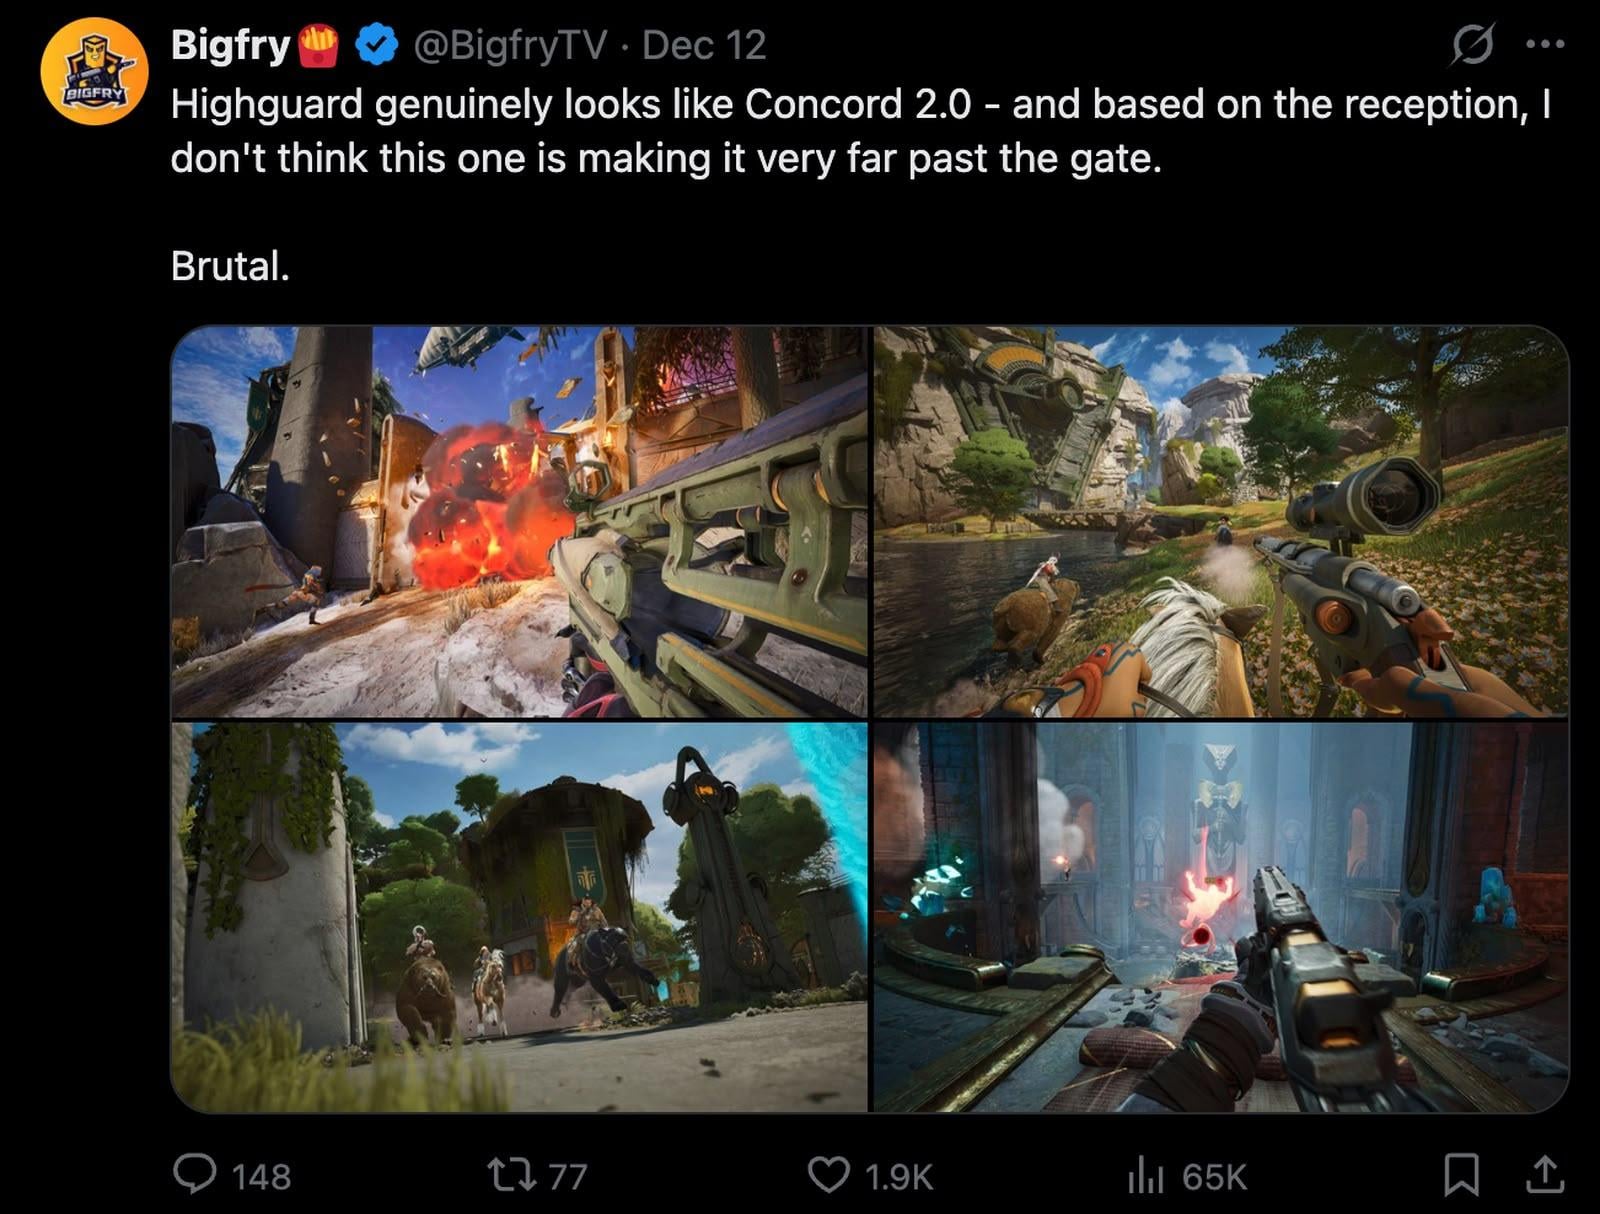Open the sniper rifle river screenshot
The image size is (1600, 1214).
coord(1221,521)
